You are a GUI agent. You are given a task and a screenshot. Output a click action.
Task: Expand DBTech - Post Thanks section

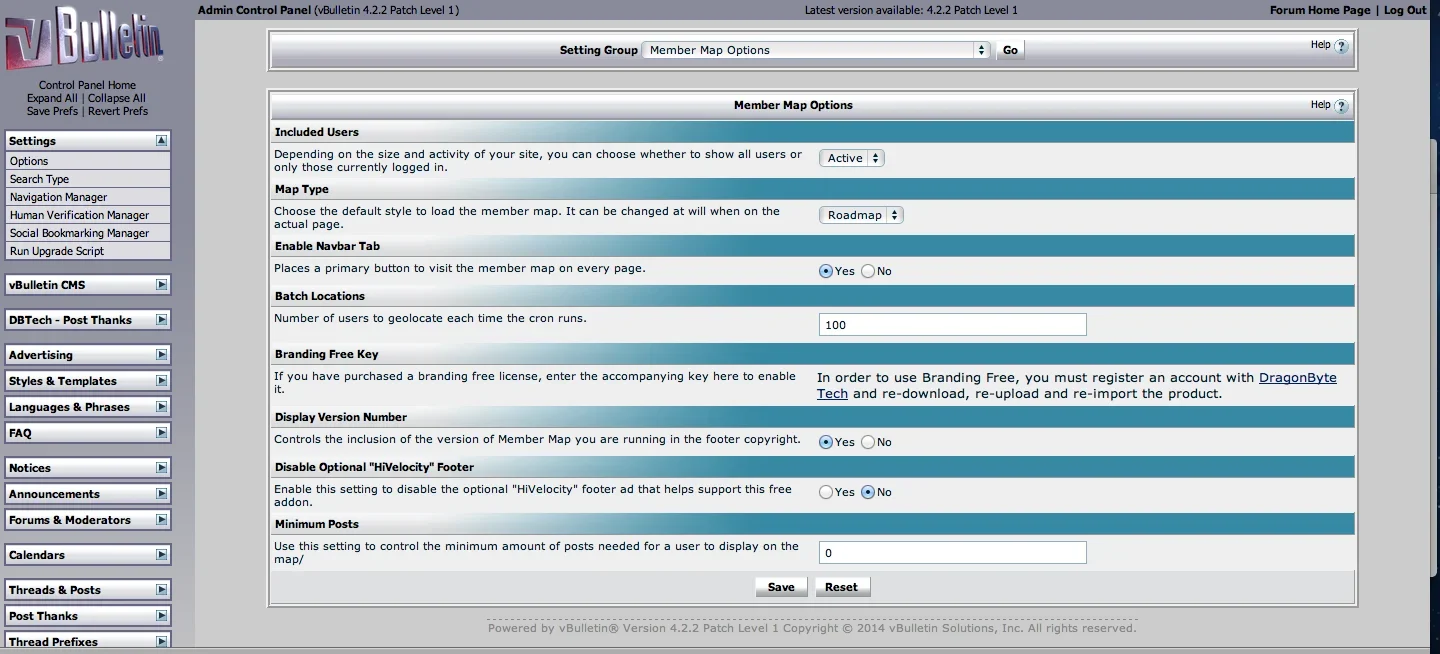click(x=161, y=320)
